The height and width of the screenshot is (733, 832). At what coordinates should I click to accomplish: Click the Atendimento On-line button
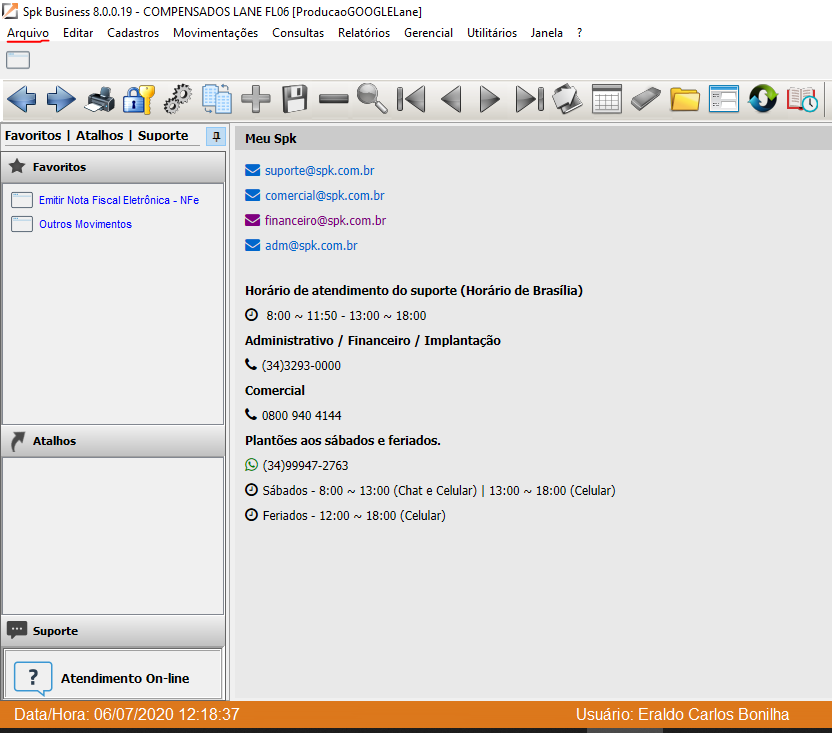(113, 675)
